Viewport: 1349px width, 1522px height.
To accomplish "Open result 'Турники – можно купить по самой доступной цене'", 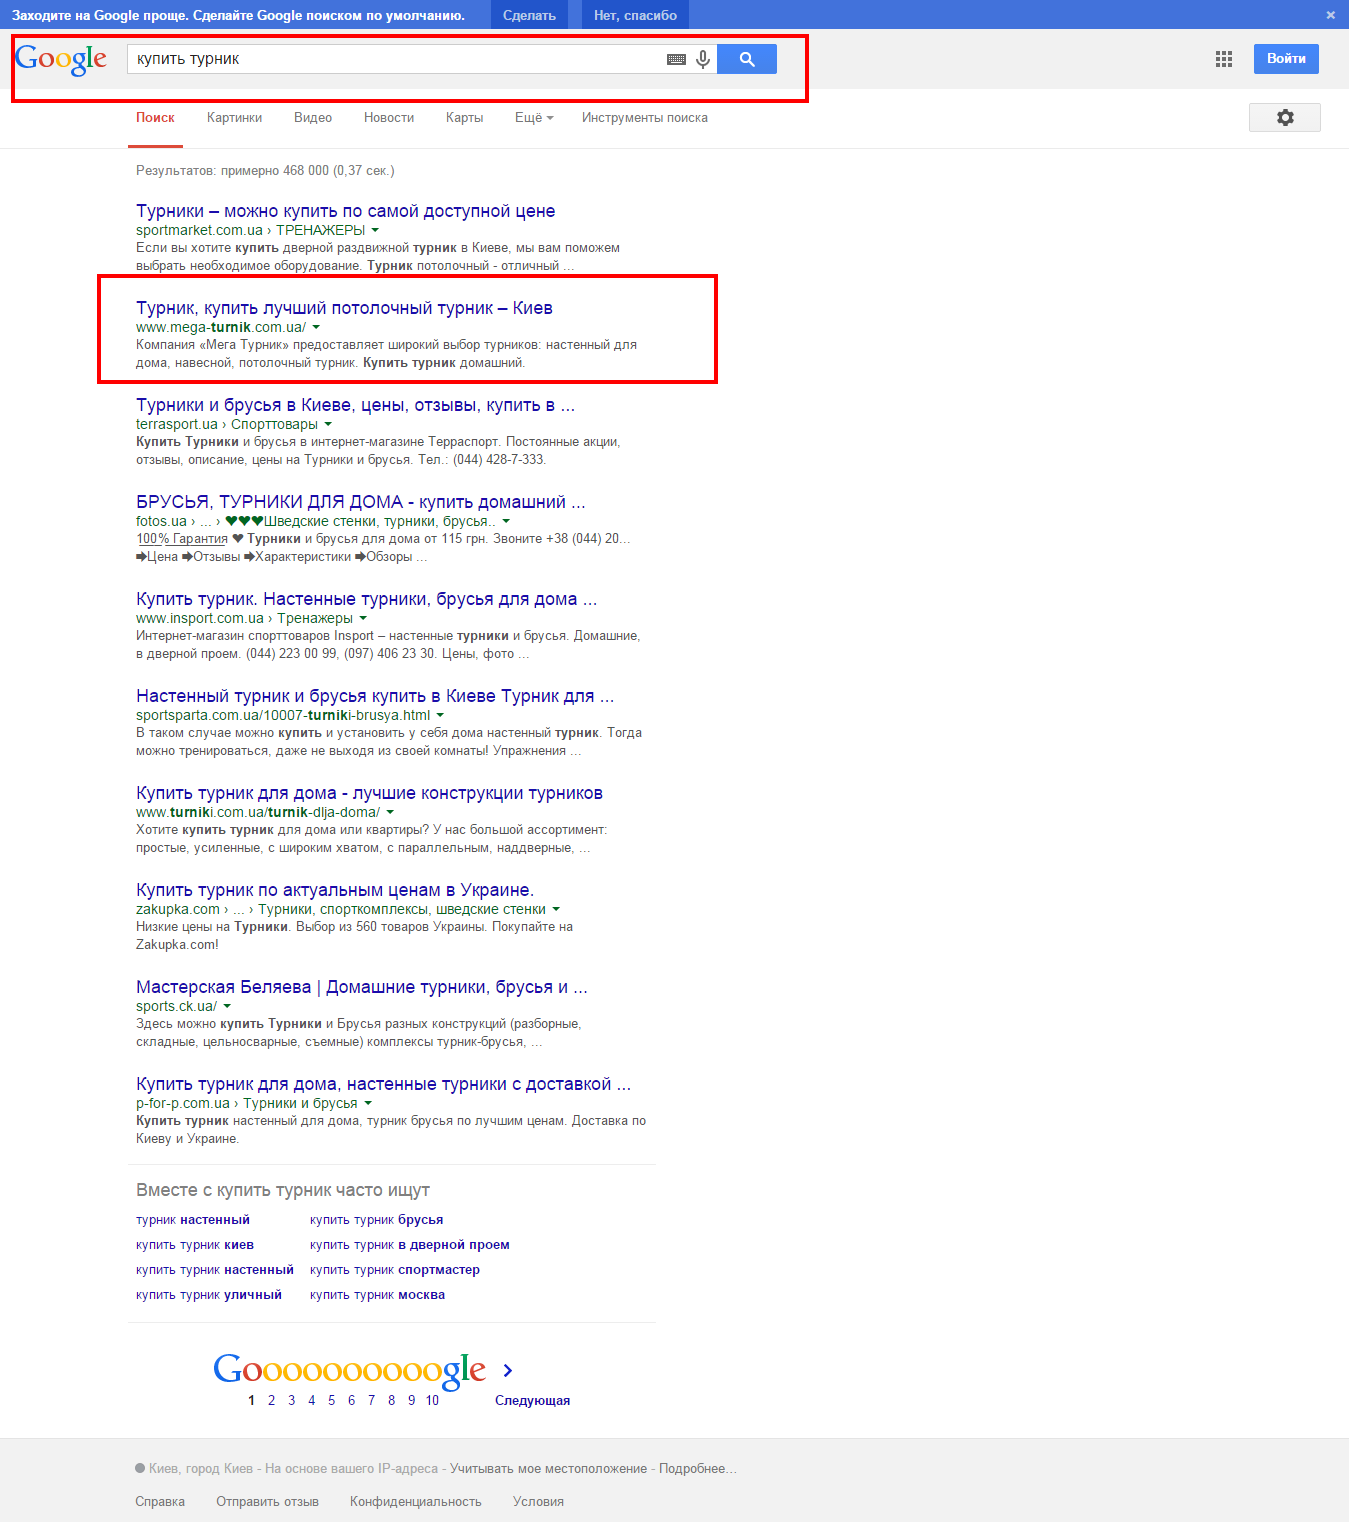I will point(345,211).
